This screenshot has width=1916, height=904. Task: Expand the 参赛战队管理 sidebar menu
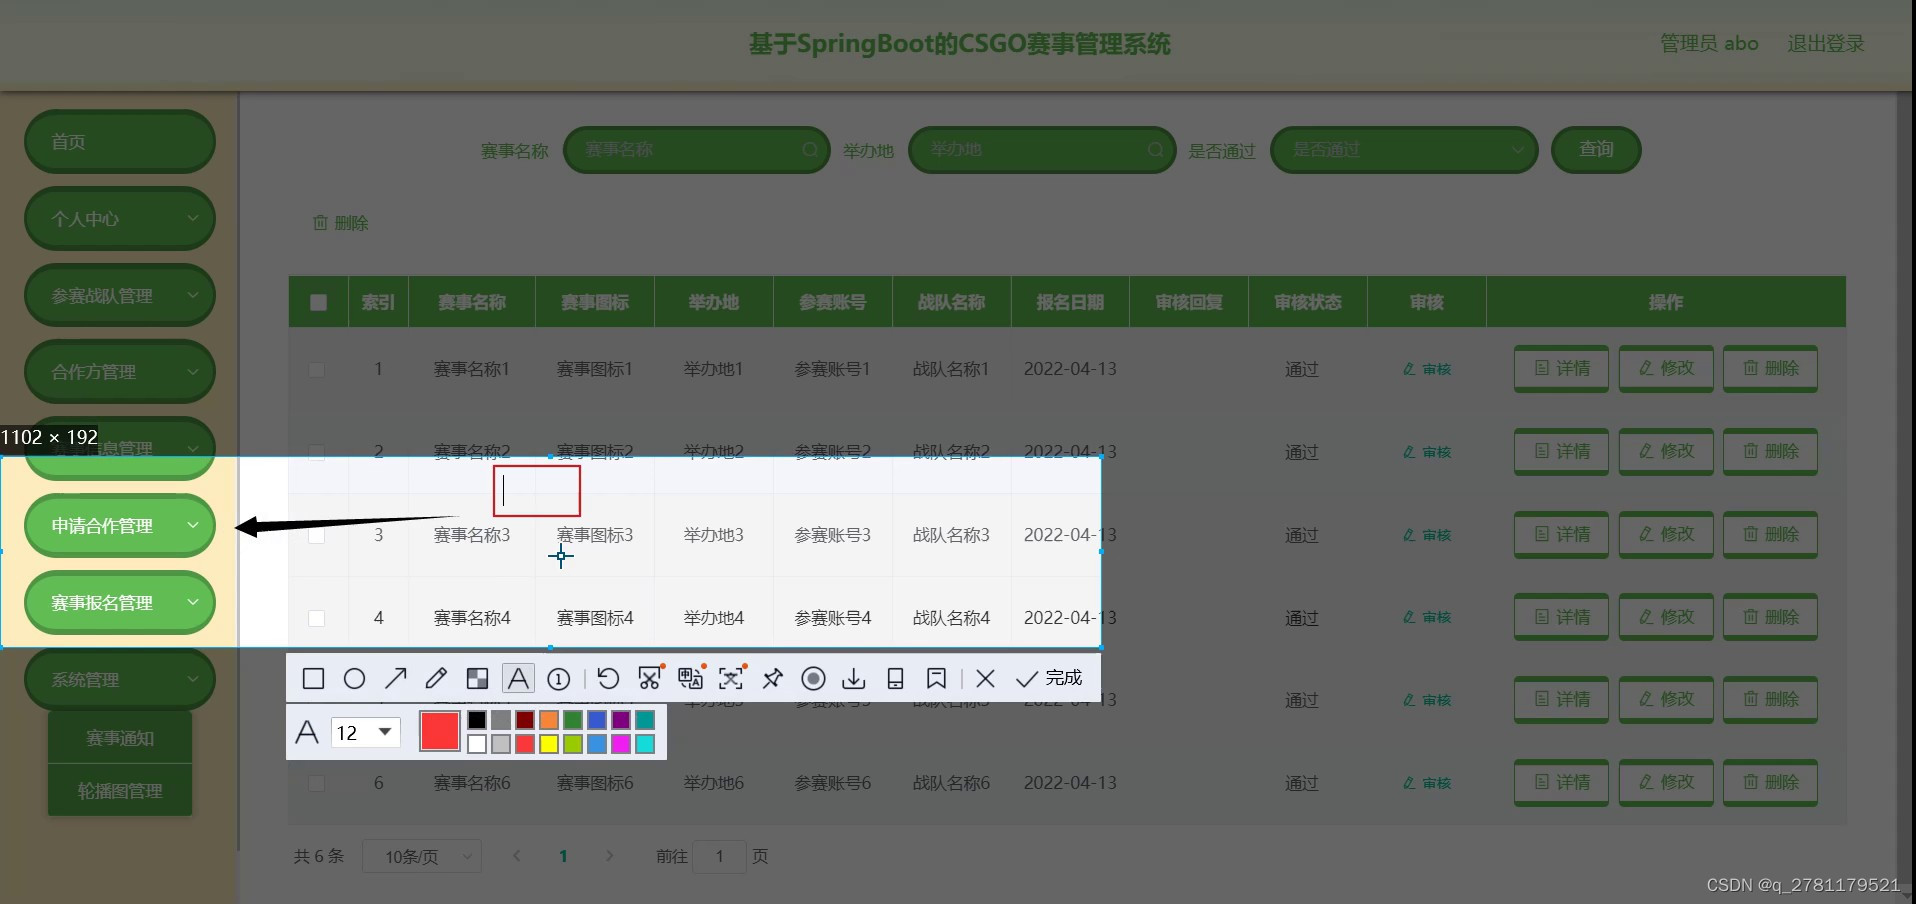tap(120, 295)
